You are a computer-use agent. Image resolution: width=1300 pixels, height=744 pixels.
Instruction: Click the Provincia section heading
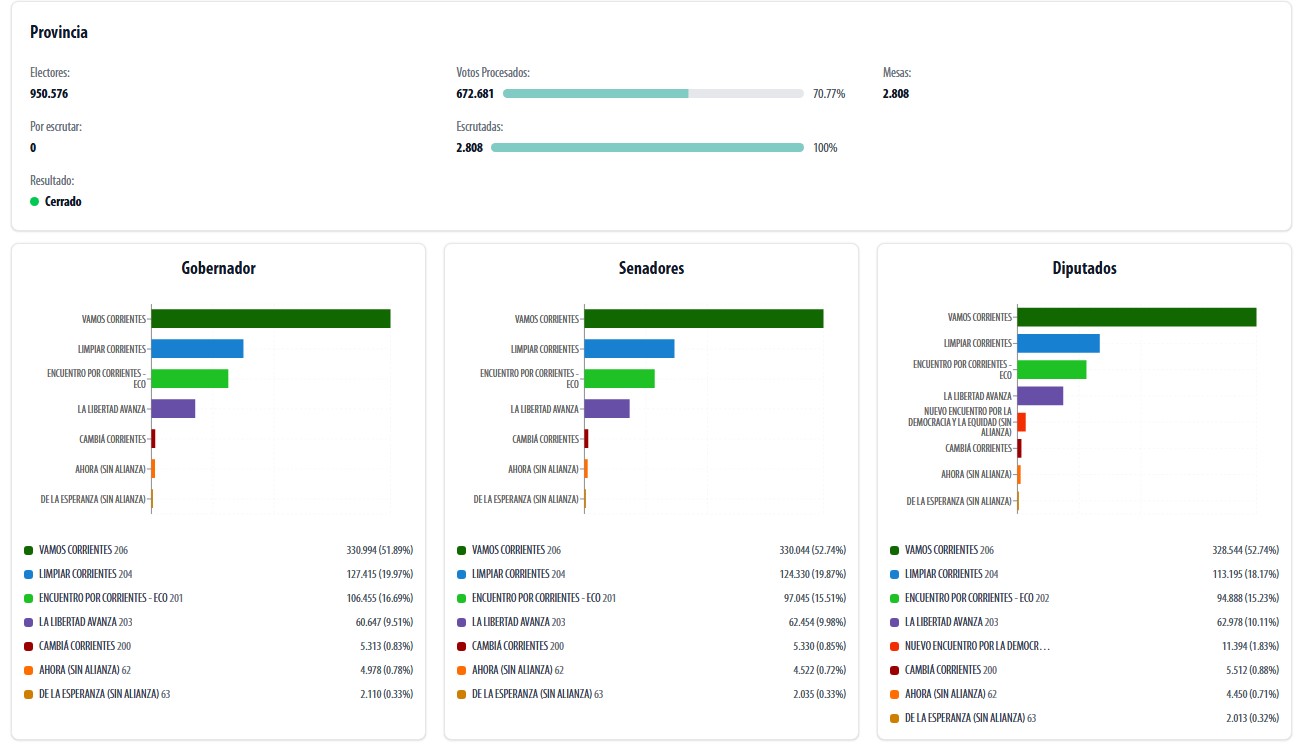click(59, 32)
